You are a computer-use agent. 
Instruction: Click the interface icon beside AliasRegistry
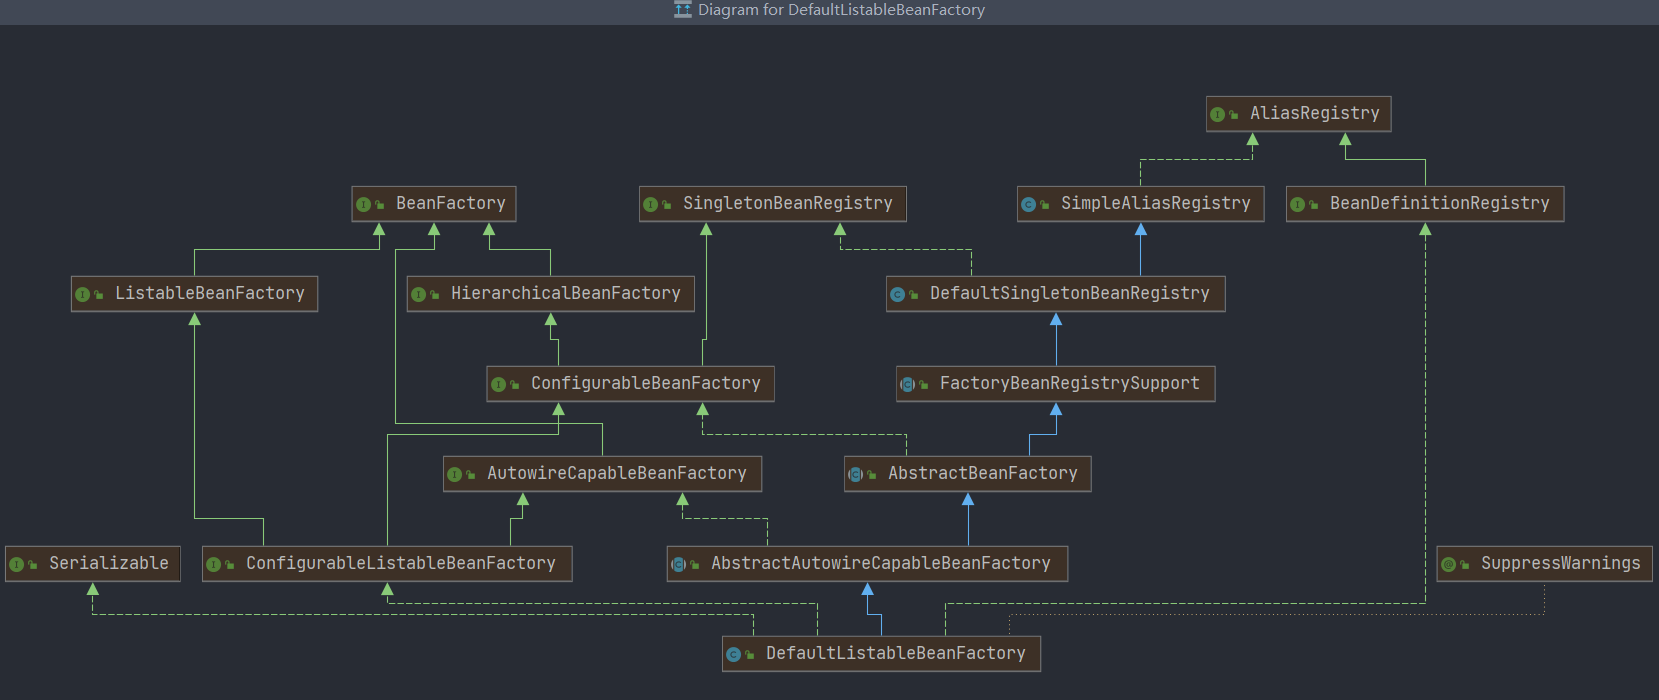[1217, 114]
